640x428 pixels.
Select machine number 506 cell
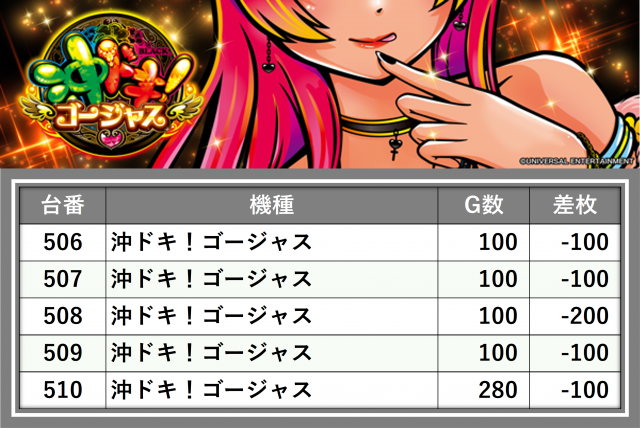tap(63, 242)
